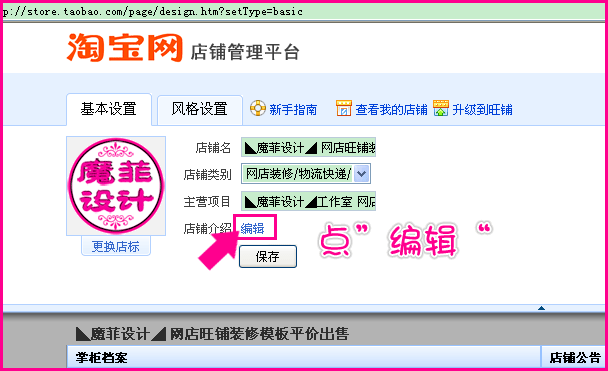Click the 魔菲设计 shop logo thumbnail

pos(116,186)
